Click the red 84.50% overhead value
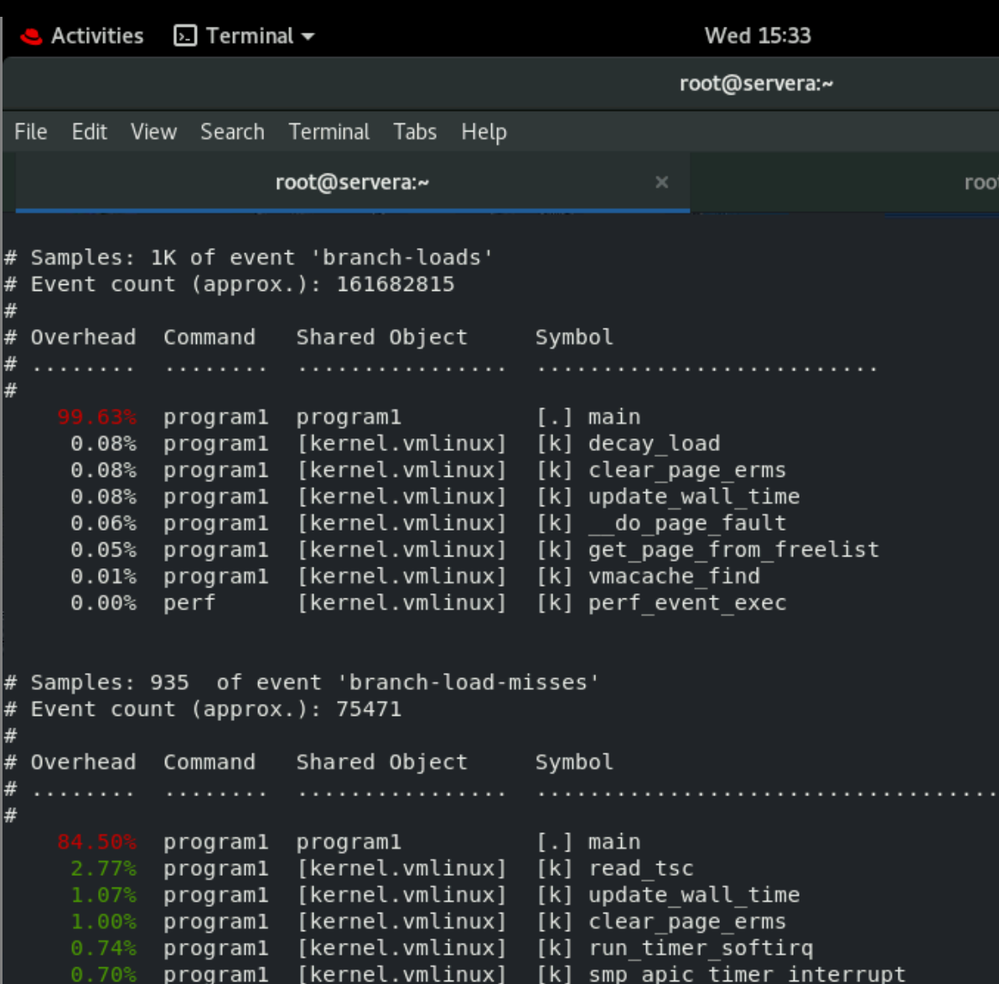This screenshot has height=984, width=999. pyautogui.click(x=97, y=842)
